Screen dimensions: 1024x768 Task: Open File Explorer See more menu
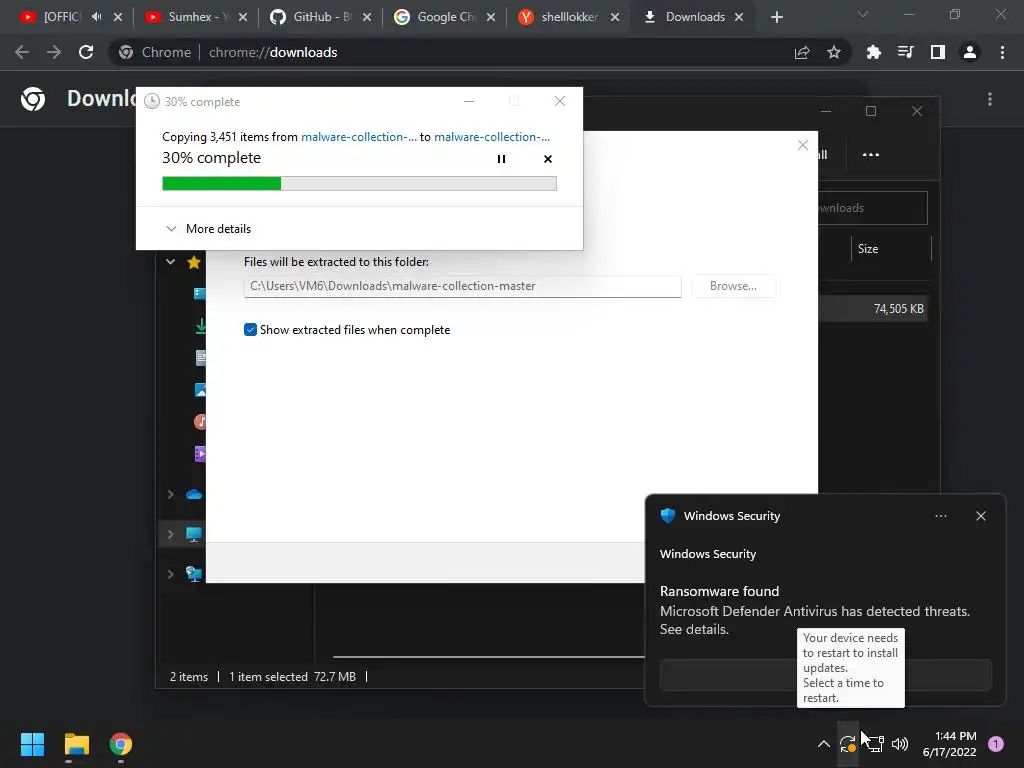871,155
